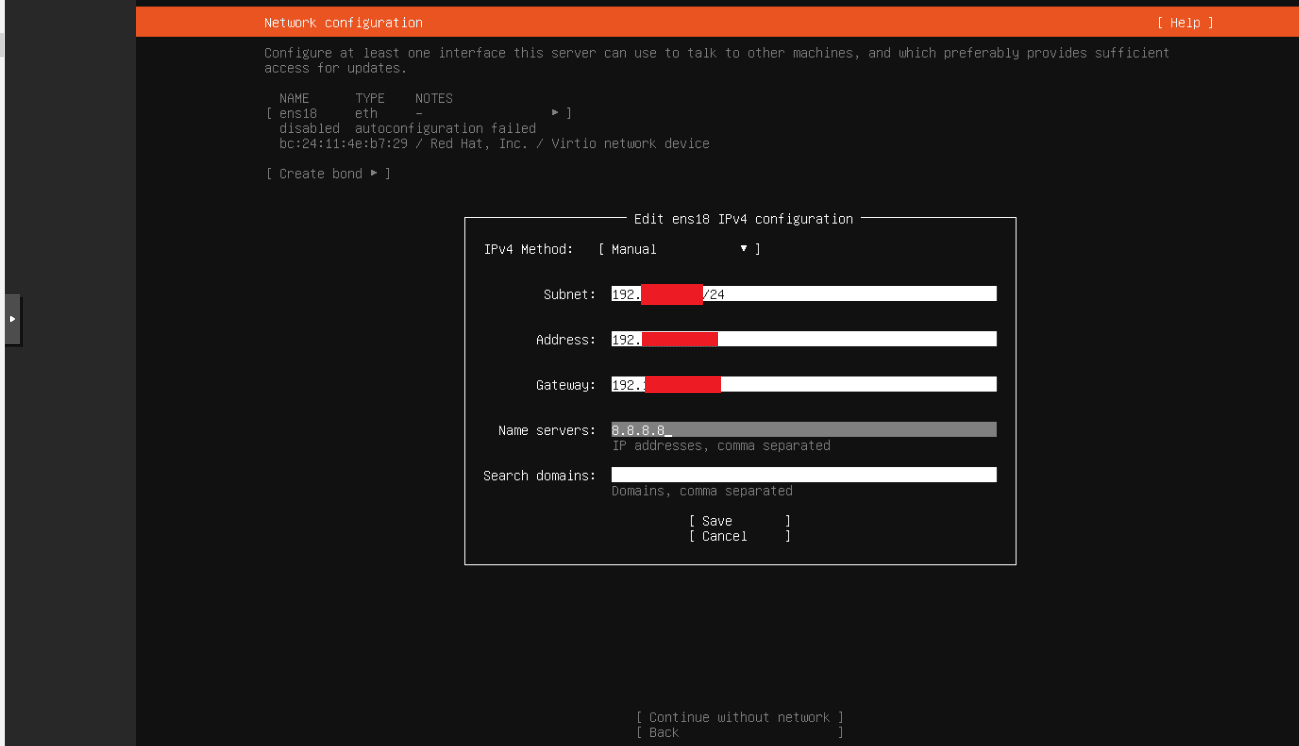Focus the Name servers field
The height and width of the screenshot is (746, 1299).
804,430
